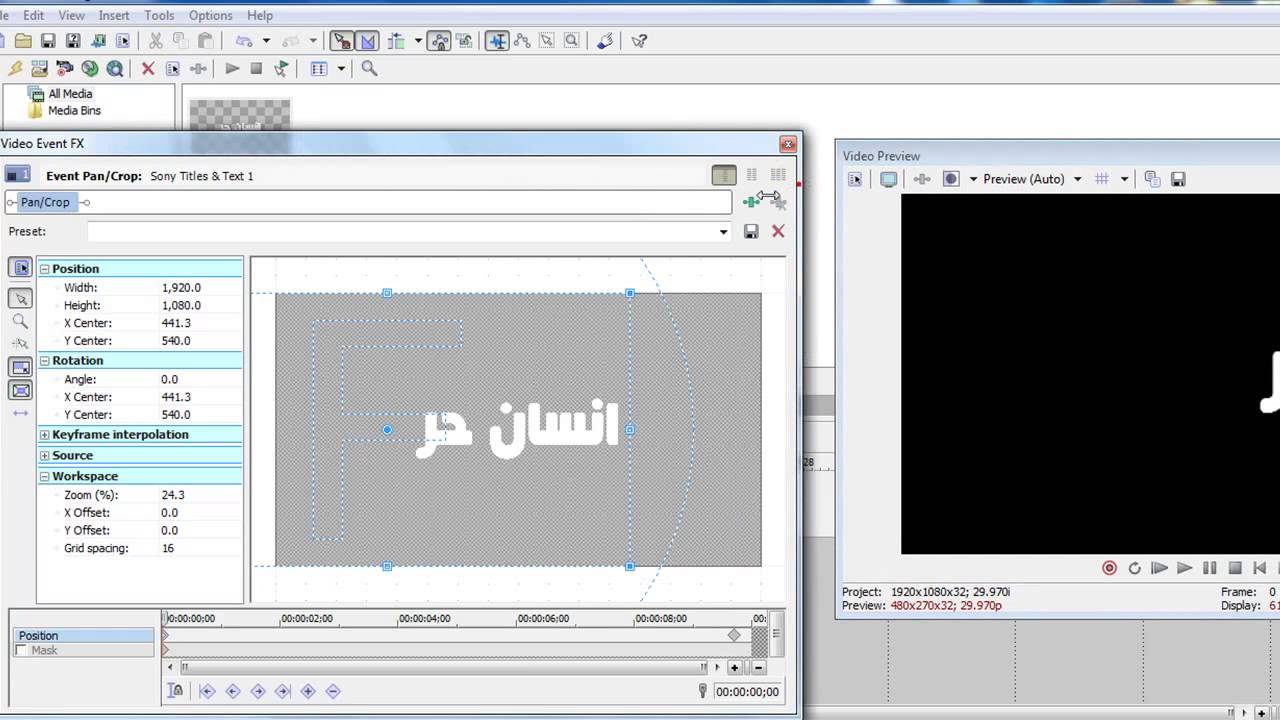Select the Zoom magnifier tool in Pan/Crop sidebar
This screenshot has height=720, width=1280.
20,321
